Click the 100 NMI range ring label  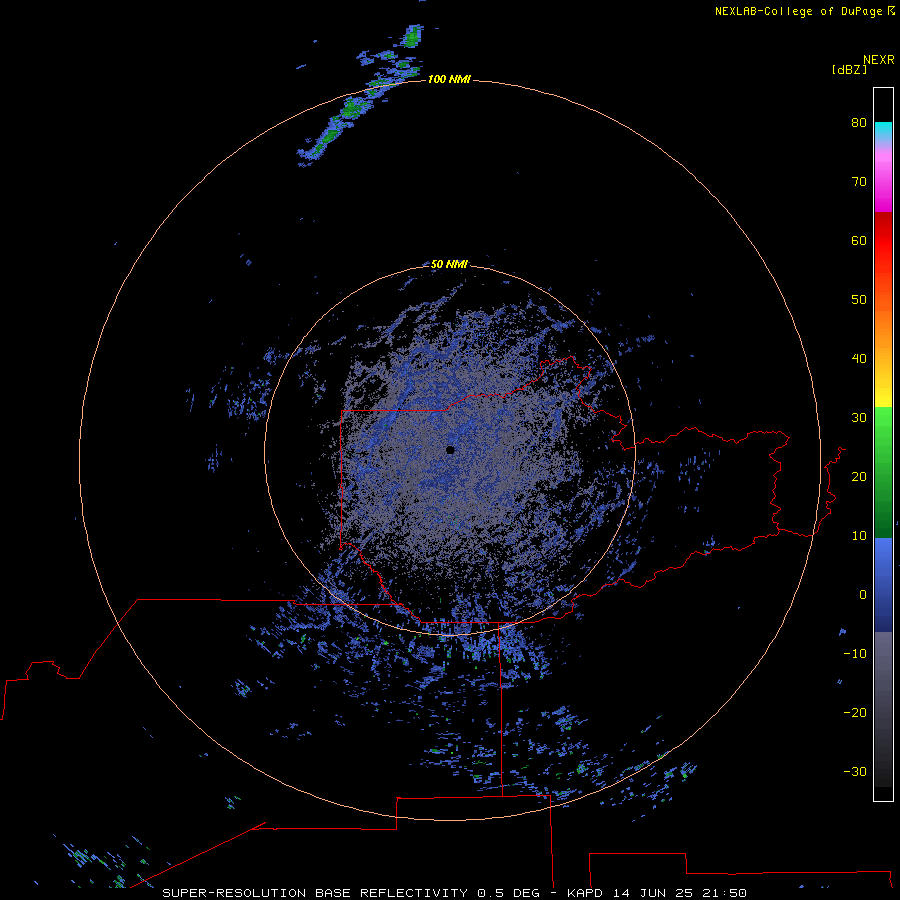(x=449, y=79)
